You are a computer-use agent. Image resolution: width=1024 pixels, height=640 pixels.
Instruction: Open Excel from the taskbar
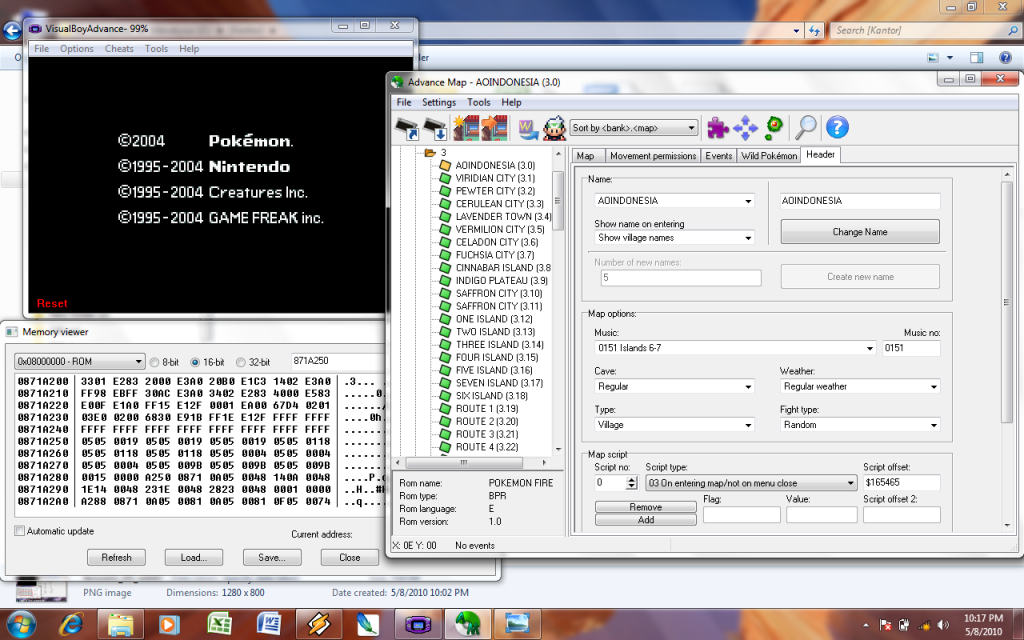219,624
